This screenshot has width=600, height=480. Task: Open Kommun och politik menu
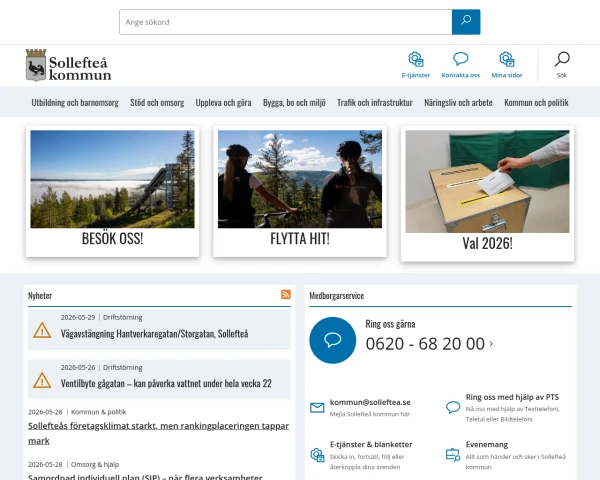coord(536,102)
